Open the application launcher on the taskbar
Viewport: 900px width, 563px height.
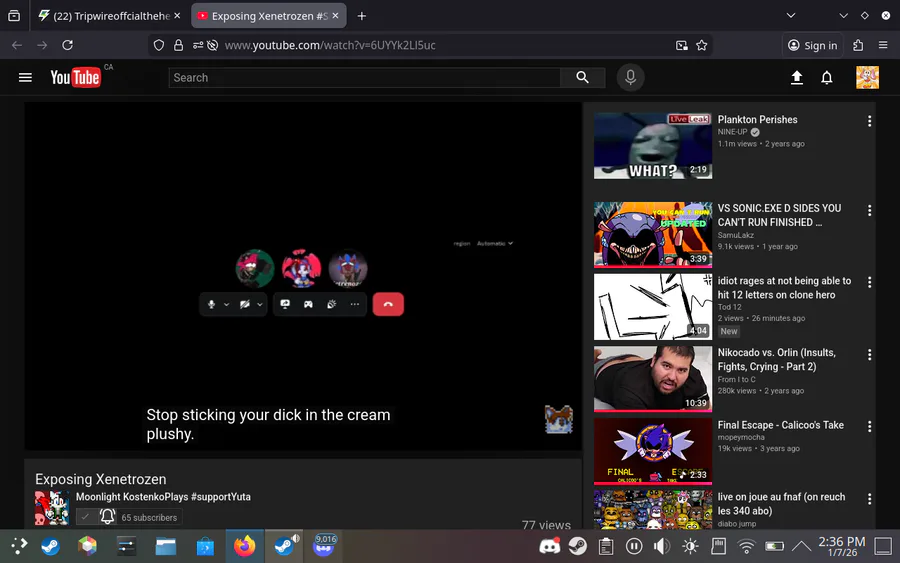(18, 546)
